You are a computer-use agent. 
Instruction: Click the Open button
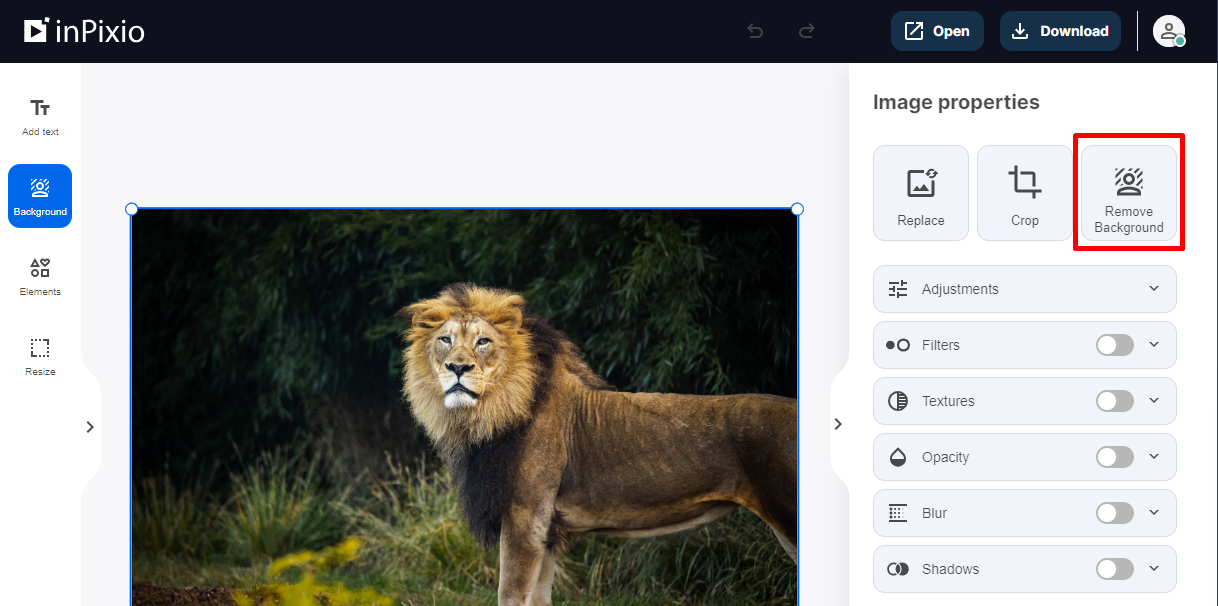pyautogui.click(x=937, y=31)
